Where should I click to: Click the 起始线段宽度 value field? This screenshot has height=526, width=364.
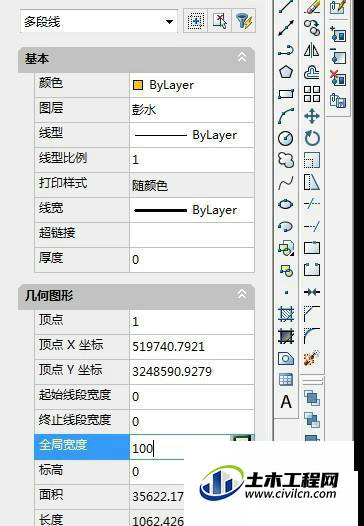(x=192, y=397)
